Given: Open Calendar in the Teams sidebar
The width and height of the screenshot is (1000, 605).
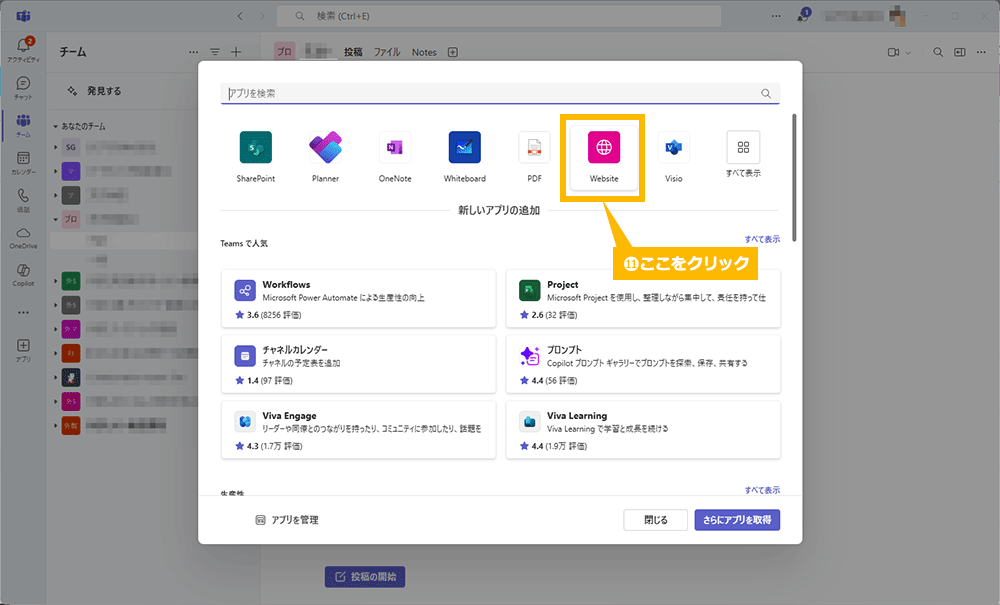Looking at the screenshot, I should 24,163.
